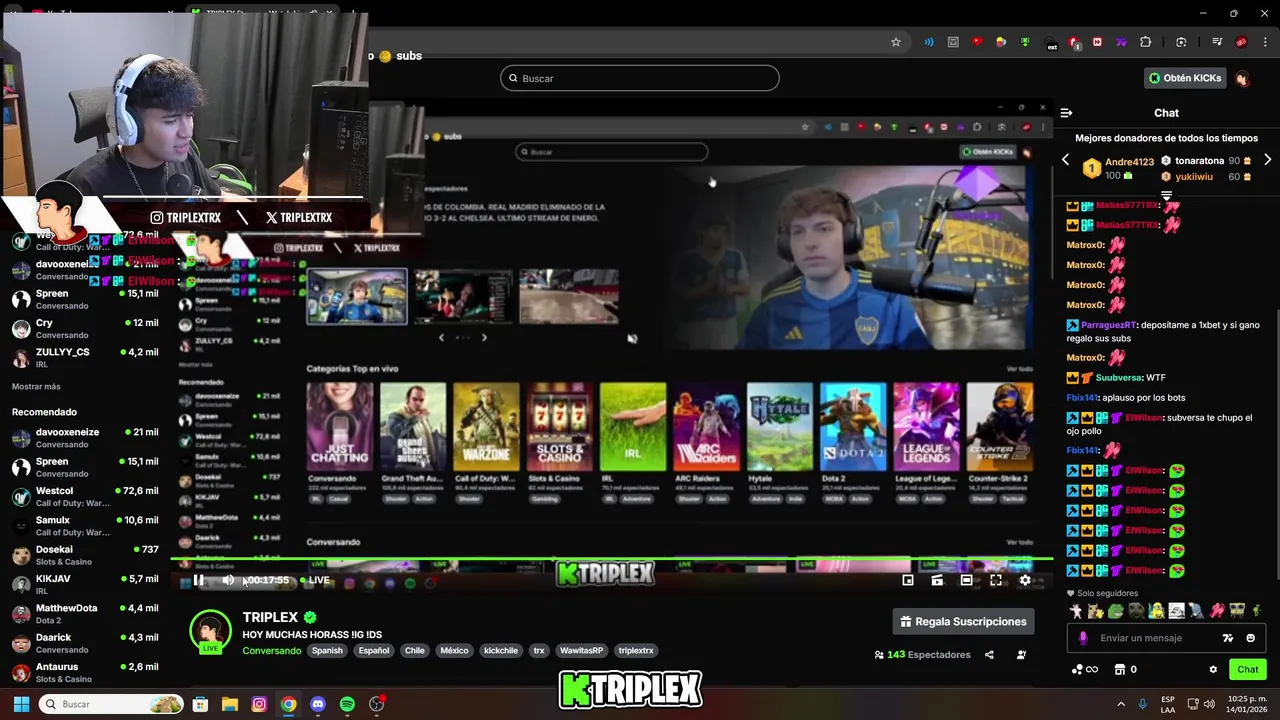This screenshot has width=1280, height=720.
Task: Share the stream via share icon
Action: pyautogui.click(x=989, y=655)
